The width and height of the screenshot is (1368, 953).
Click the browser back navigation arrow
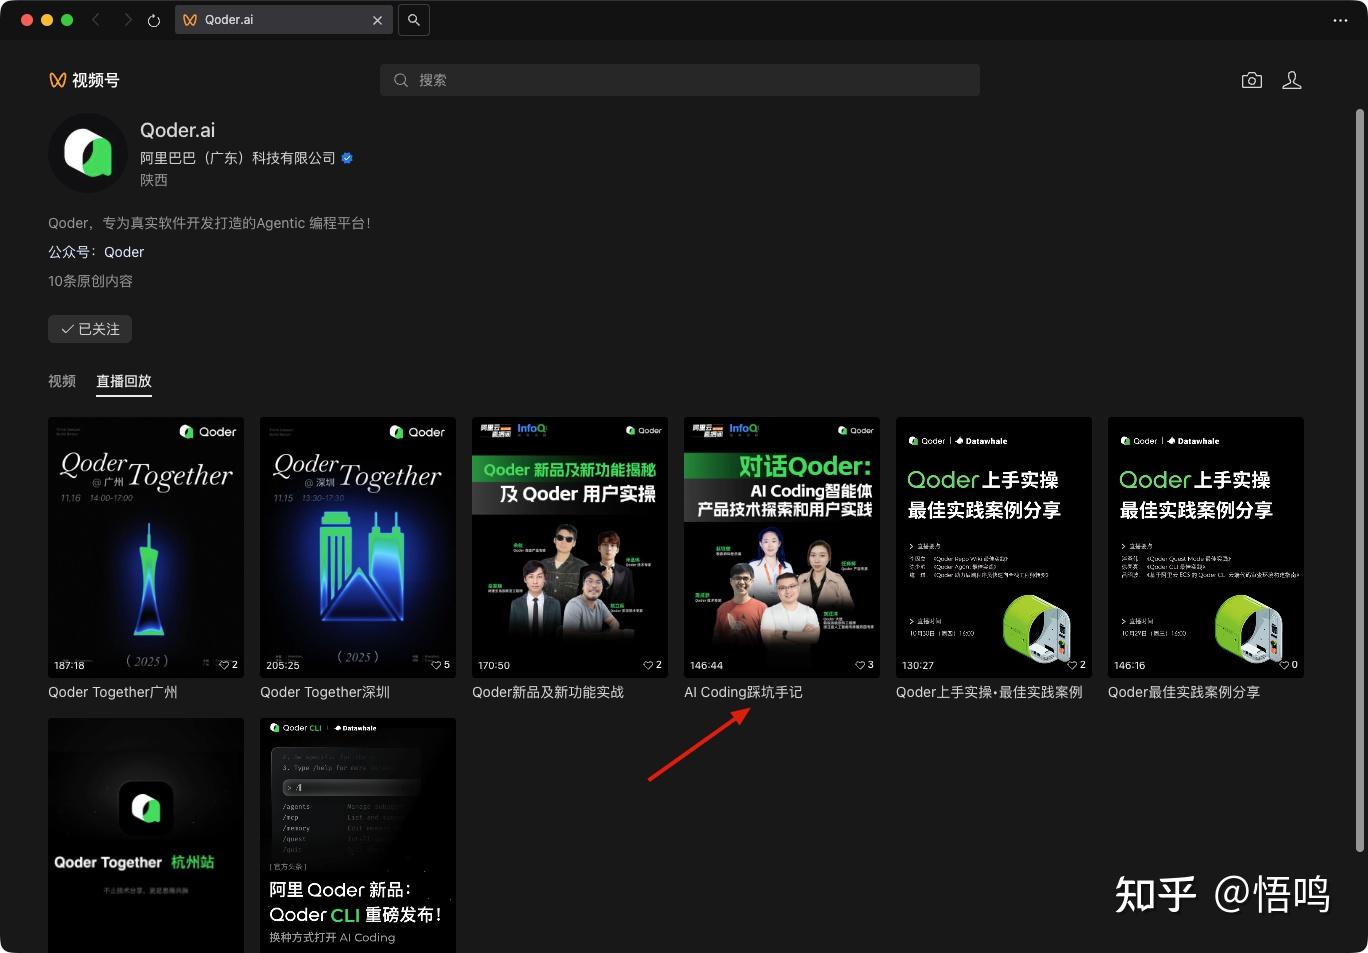pos(96,19)
